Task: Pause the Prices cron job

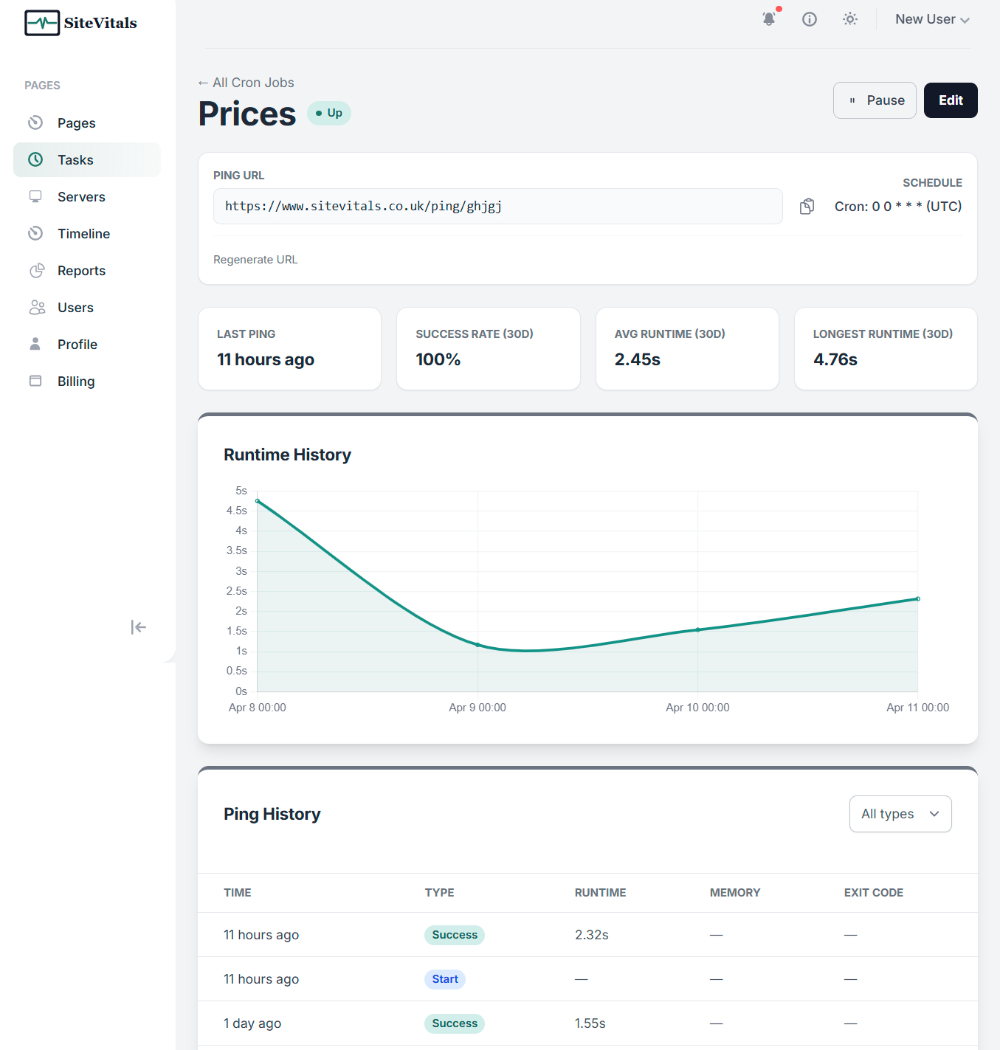Action: (x=874, y=100)
